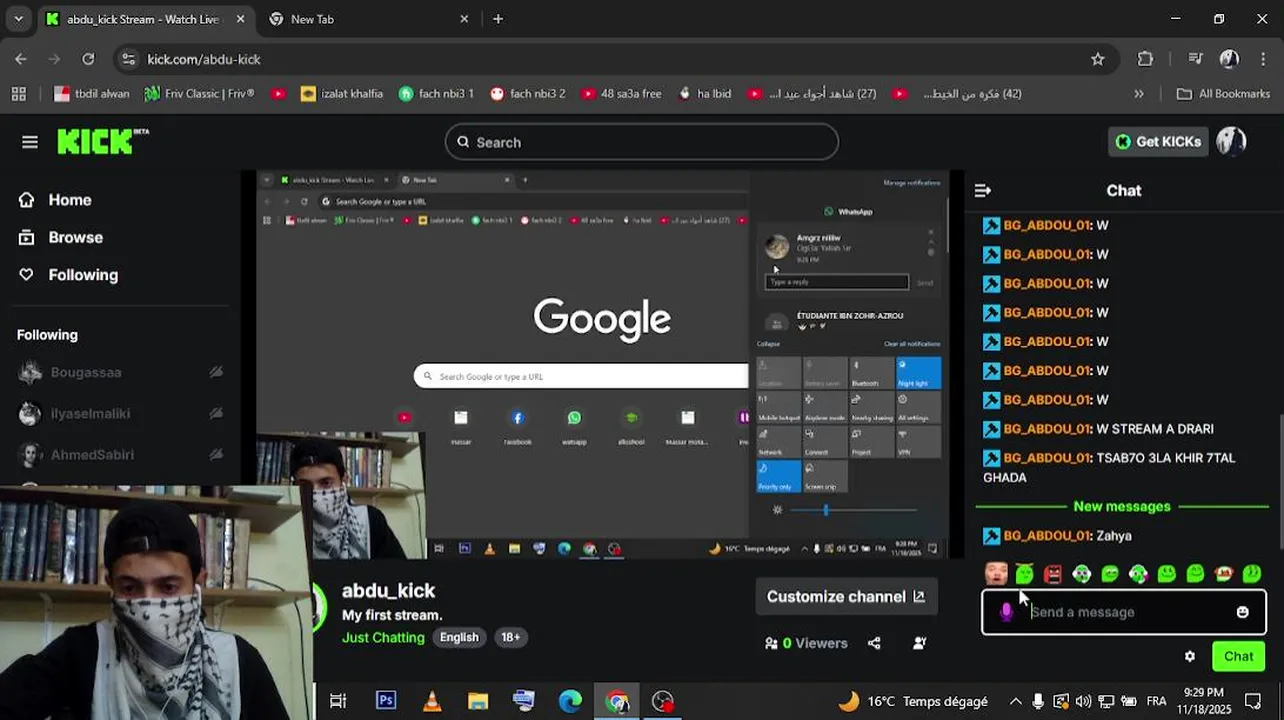Open the Just Chatting category link
Viewport: 1284px width, 720px height.
coord(383,637)
